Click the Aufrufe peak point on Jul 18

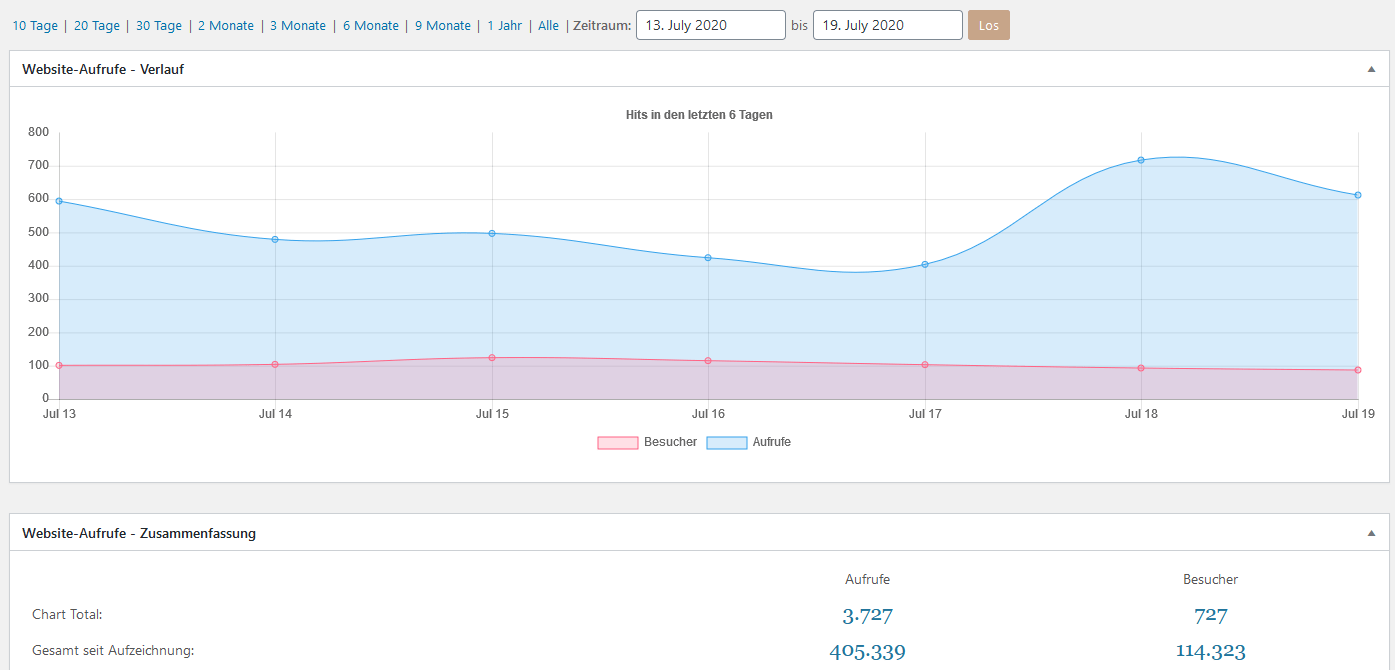pyautogui.click(x=1141, y=160)
